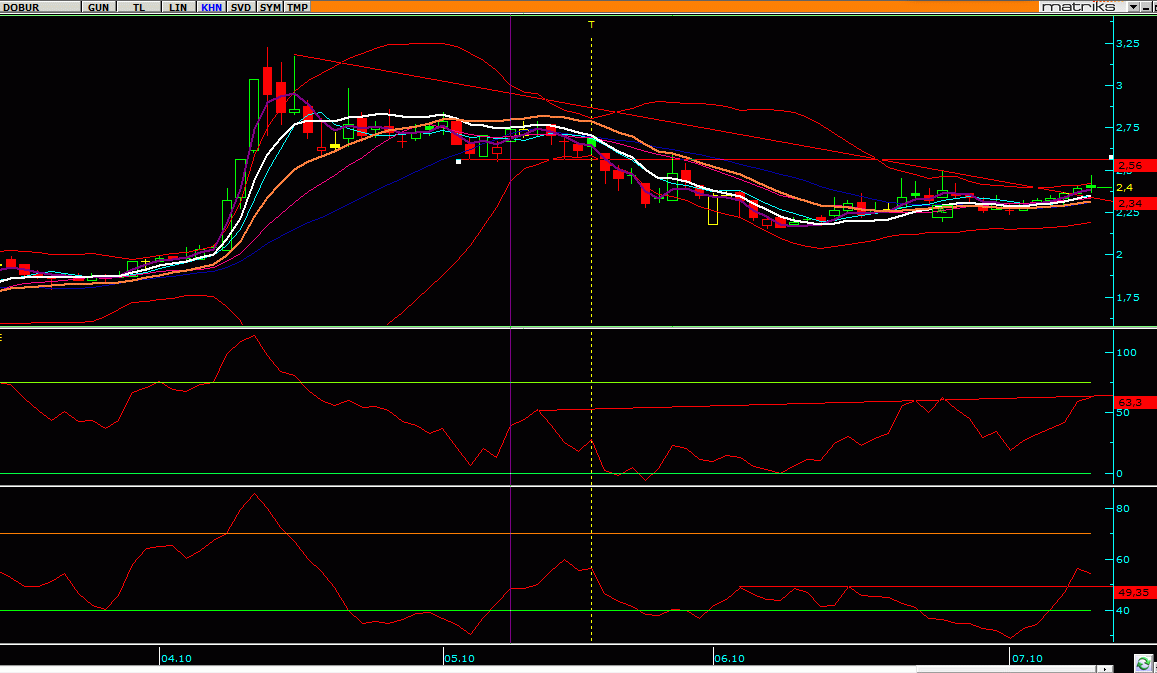Minimize the chart window

1145,7
